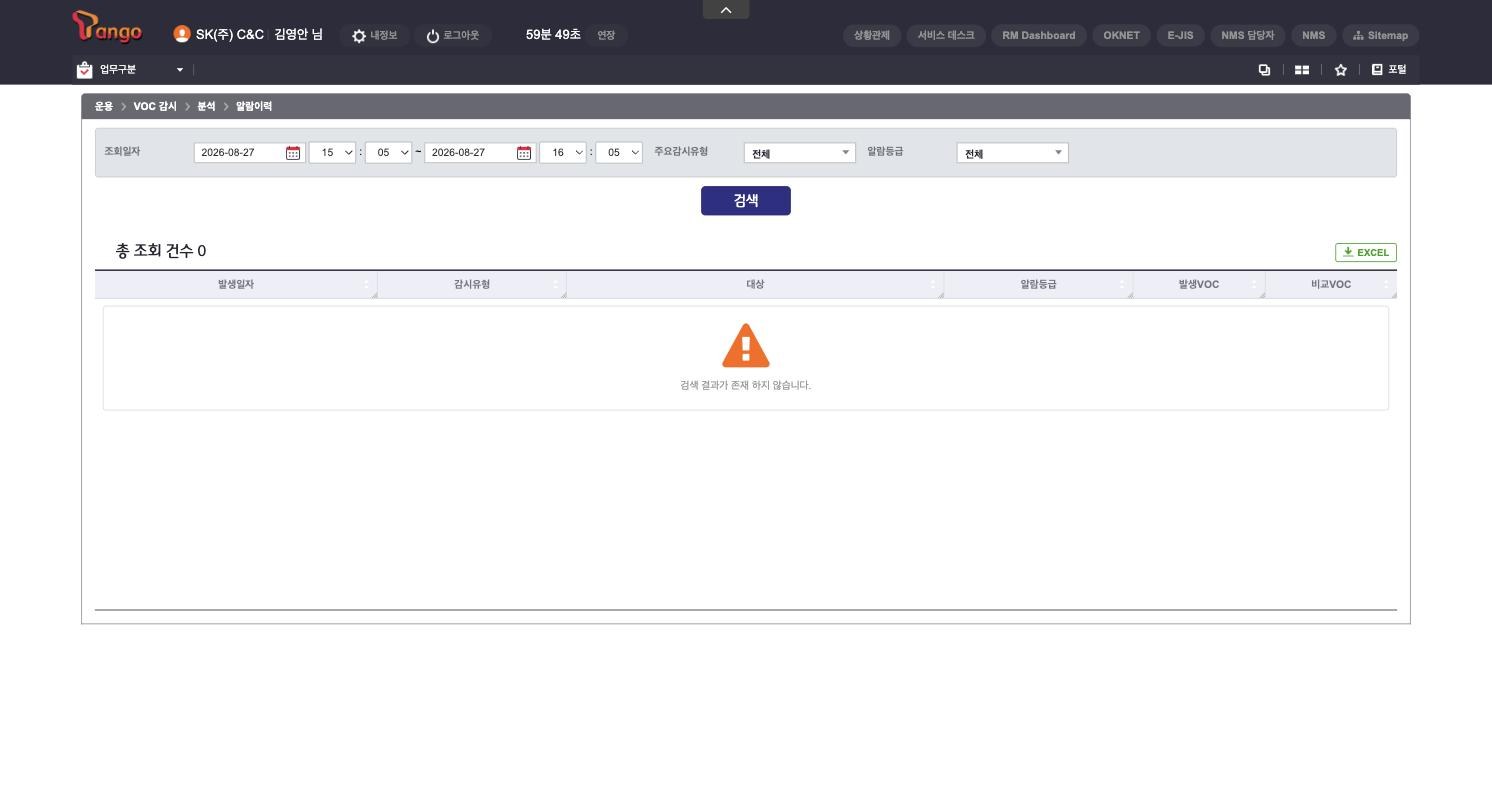Run the search with 검색 button

746,201
